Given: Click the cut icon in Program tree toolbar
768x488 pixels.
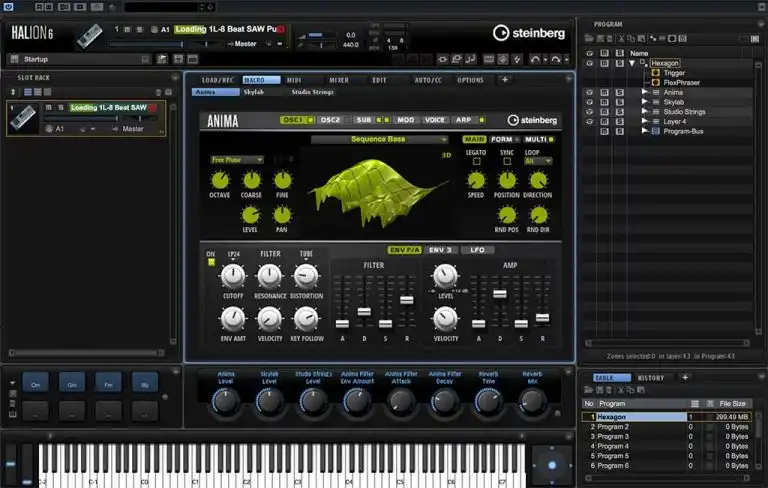Looking at the screenshot, I should 622,38.
